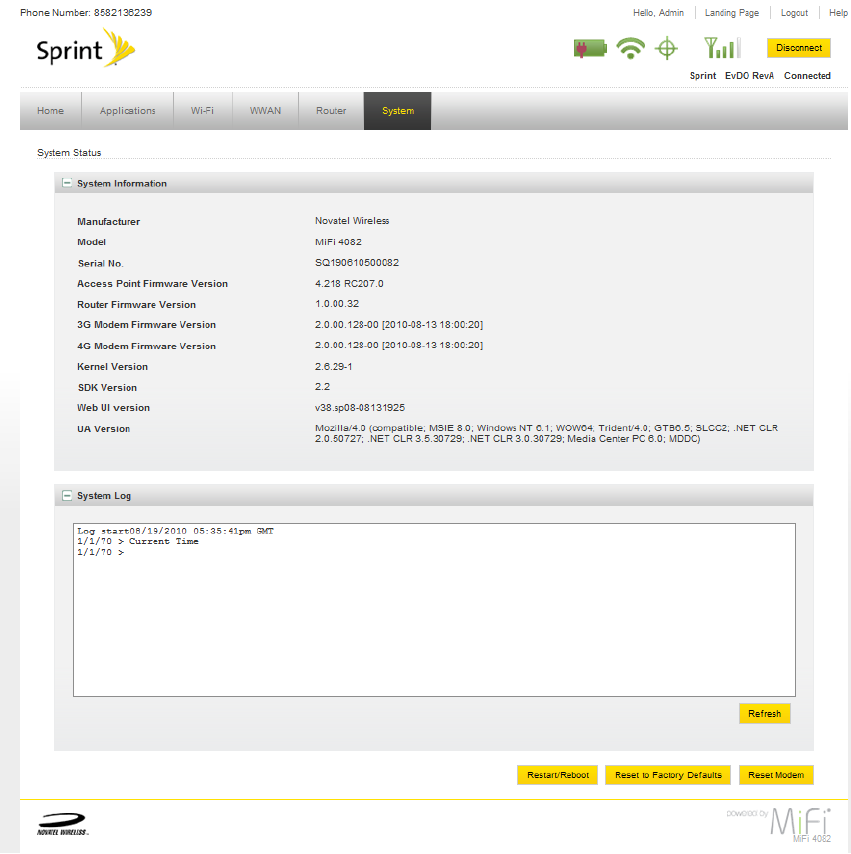Click the UA Version Mozilla string

click(546, 434)
